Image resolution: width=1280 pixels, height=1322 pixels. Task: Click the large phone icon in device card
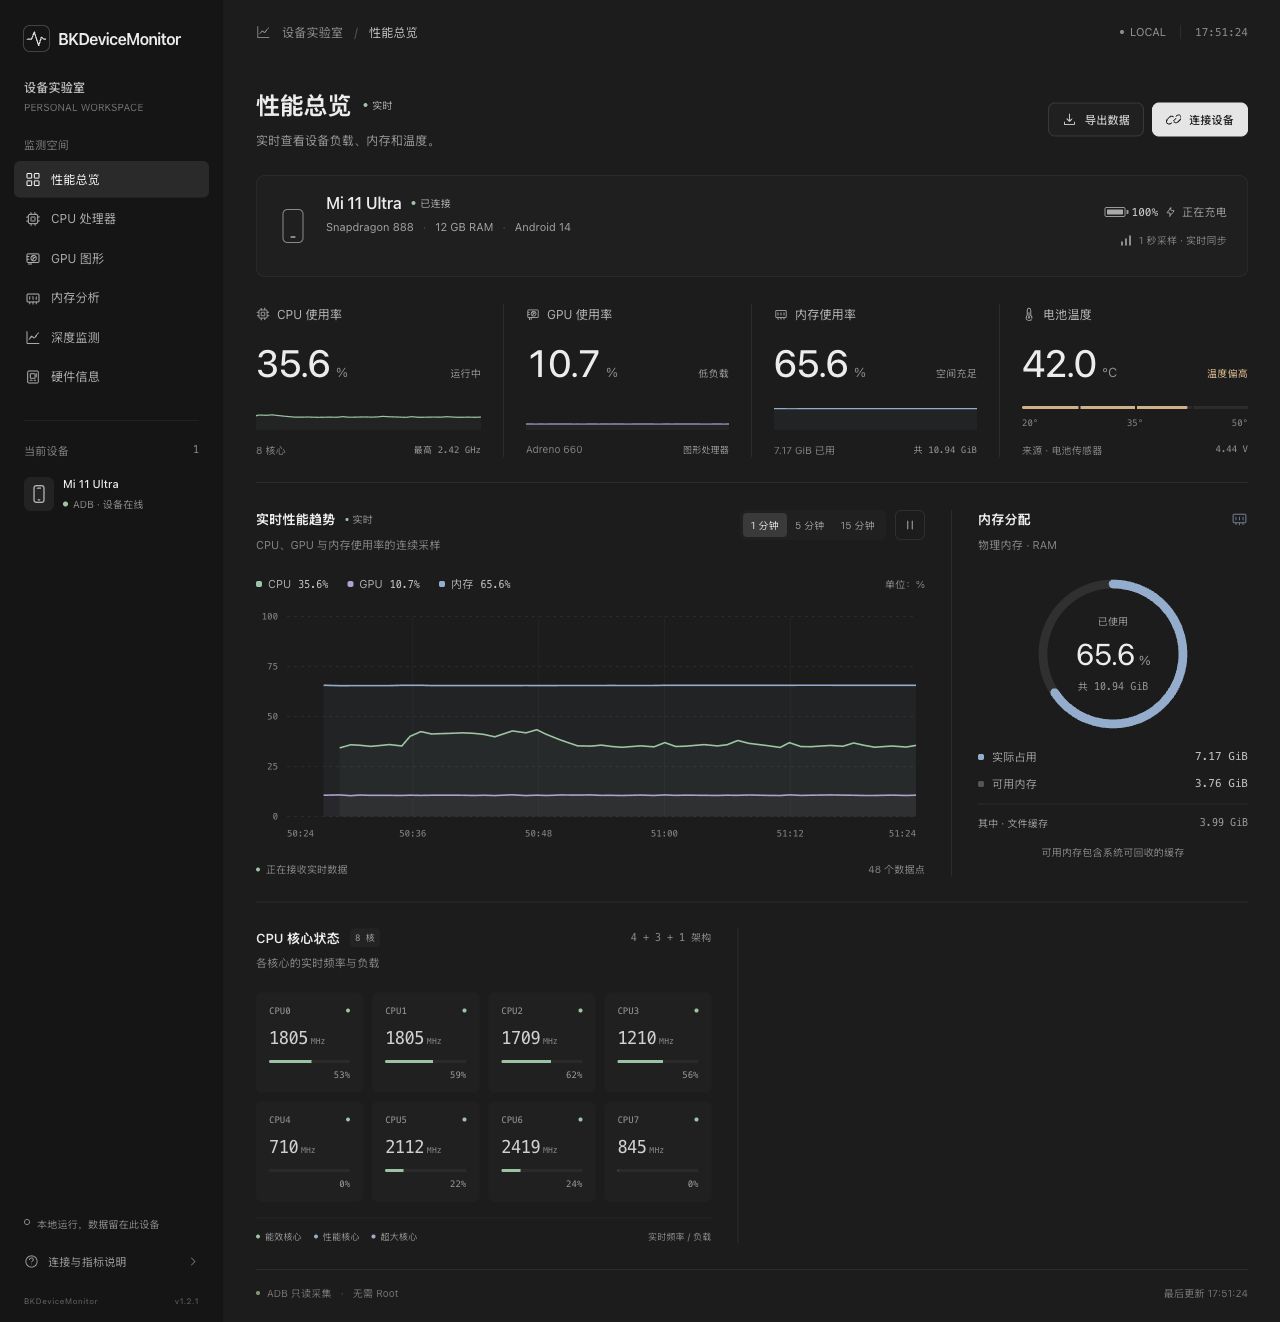click(293, 225)
